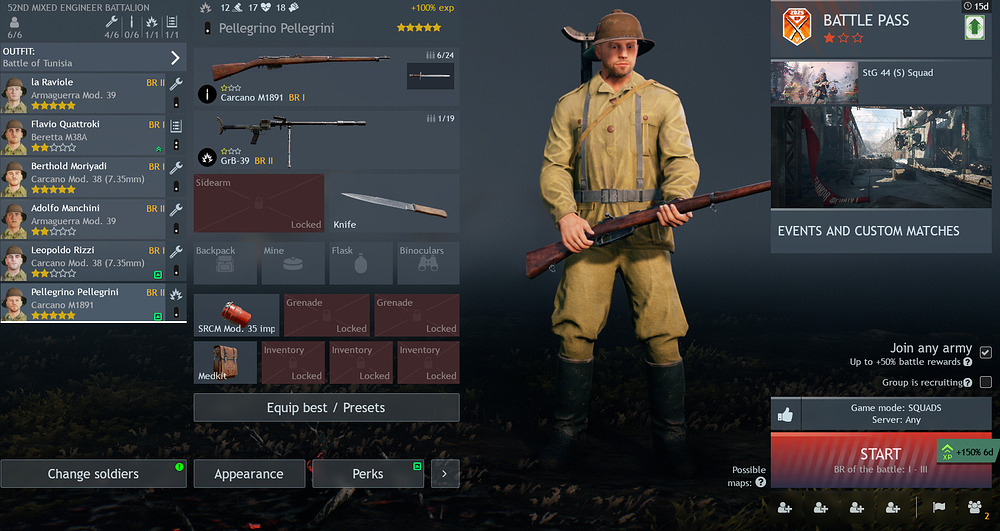Select soldier Flavio Quattroki in squad list
Viewport: 1000px width, 531px height.
tap(84, 136)
